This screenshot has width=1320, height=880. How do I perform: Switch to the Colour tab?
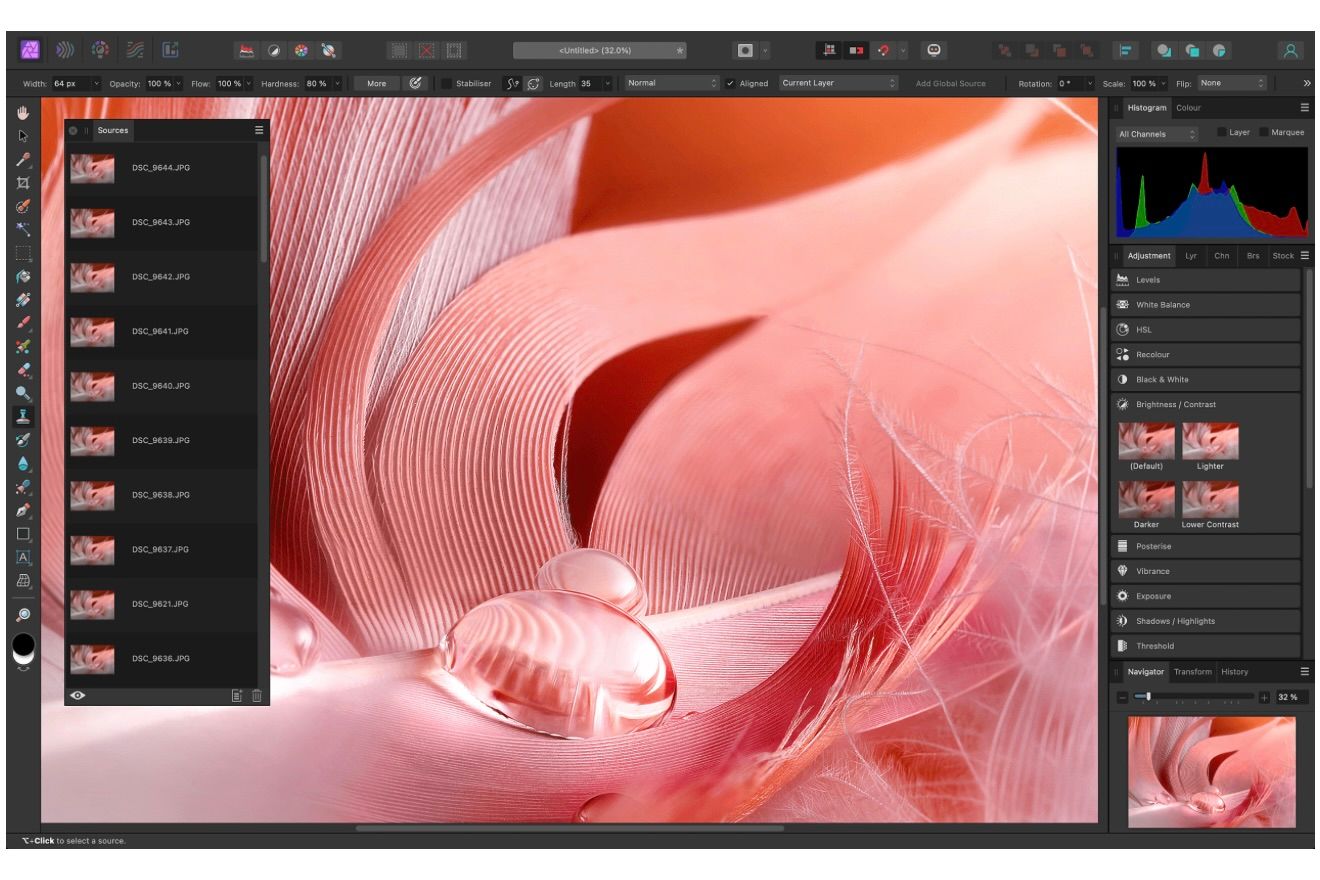tap(1188, 107)
